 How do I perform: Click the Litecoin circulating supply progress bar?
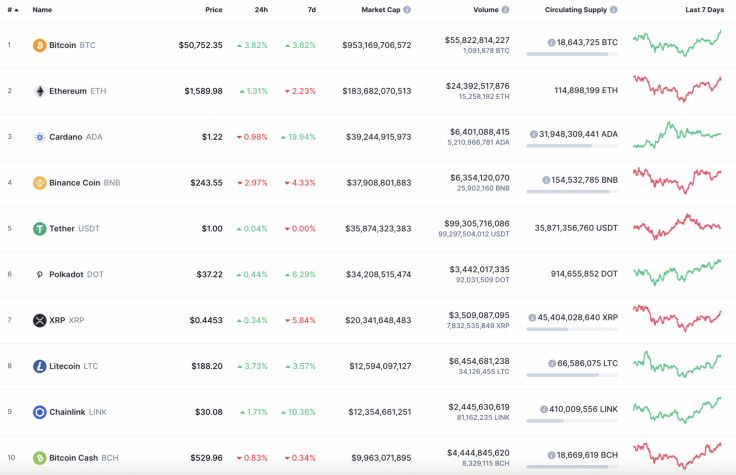tap(572, 375)
